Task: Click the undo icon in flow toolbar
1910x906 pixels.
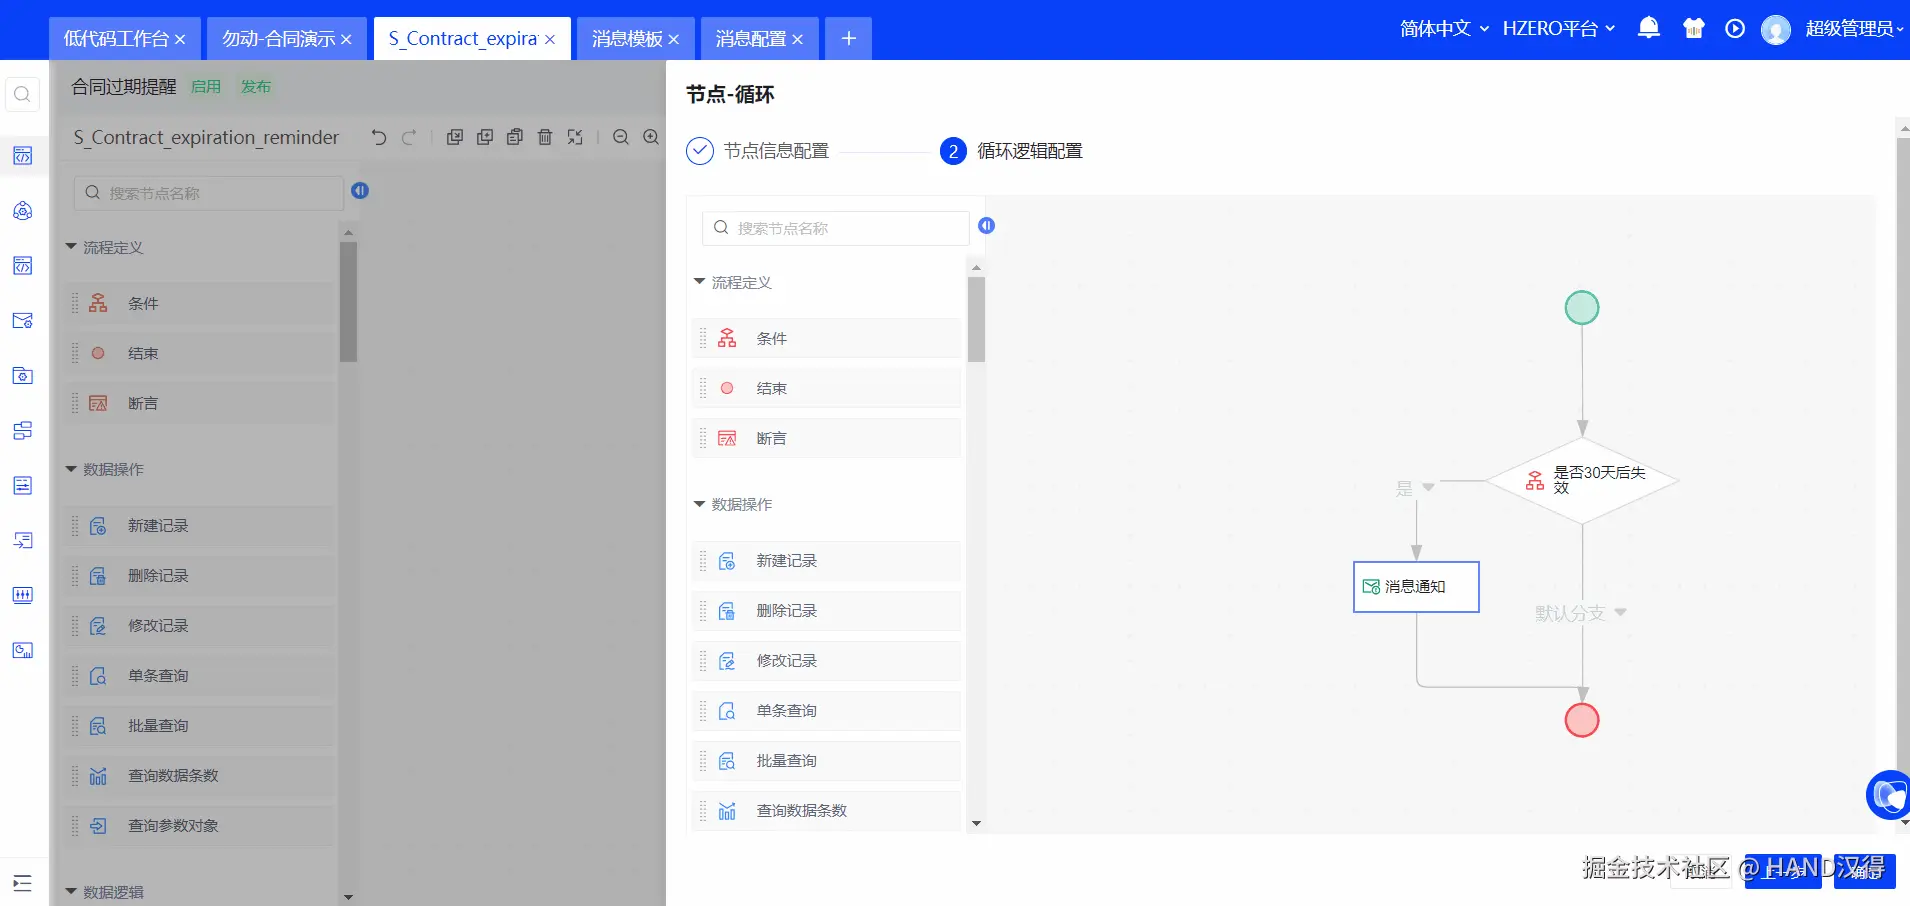Action: click(379, 138)
